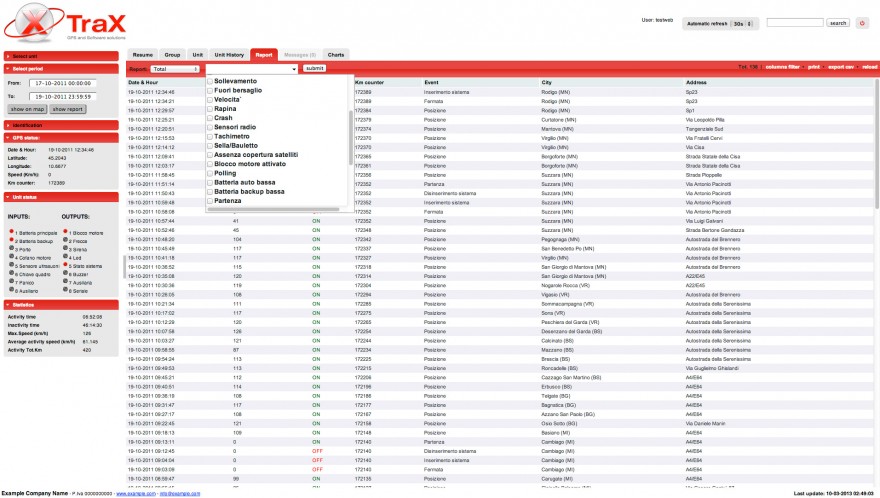Click the Batteria principale input status dot

coord(11,231)
